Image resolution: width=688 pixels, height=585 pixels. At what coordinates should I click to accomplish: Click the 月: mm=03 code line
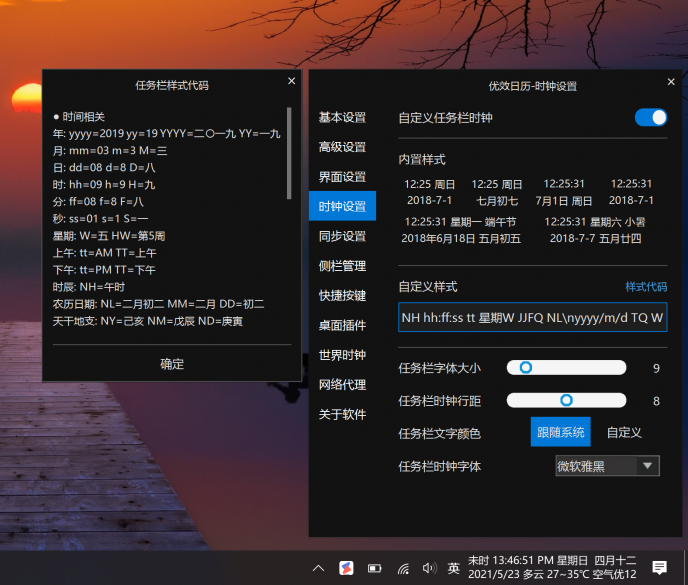[x=110, y=151]
